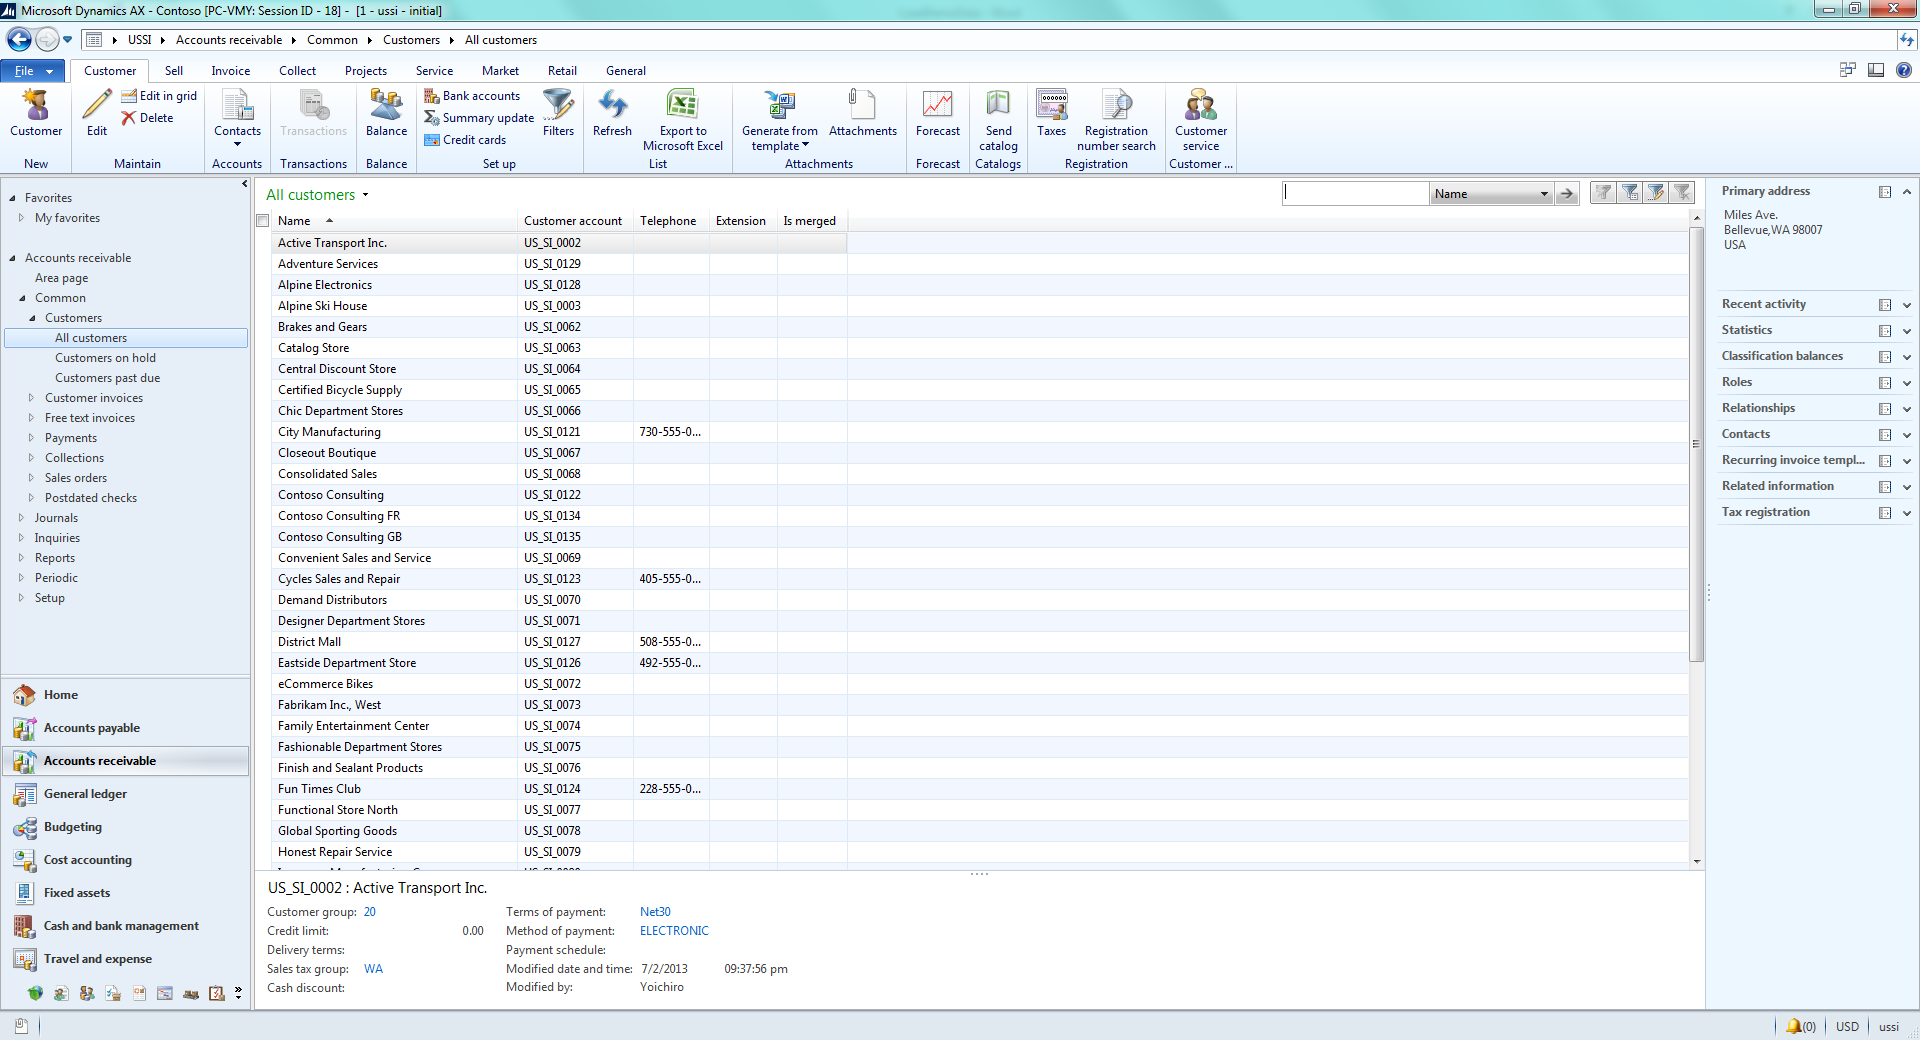
Task: Open customer group 20 link
Action: [x=370, y=912]
